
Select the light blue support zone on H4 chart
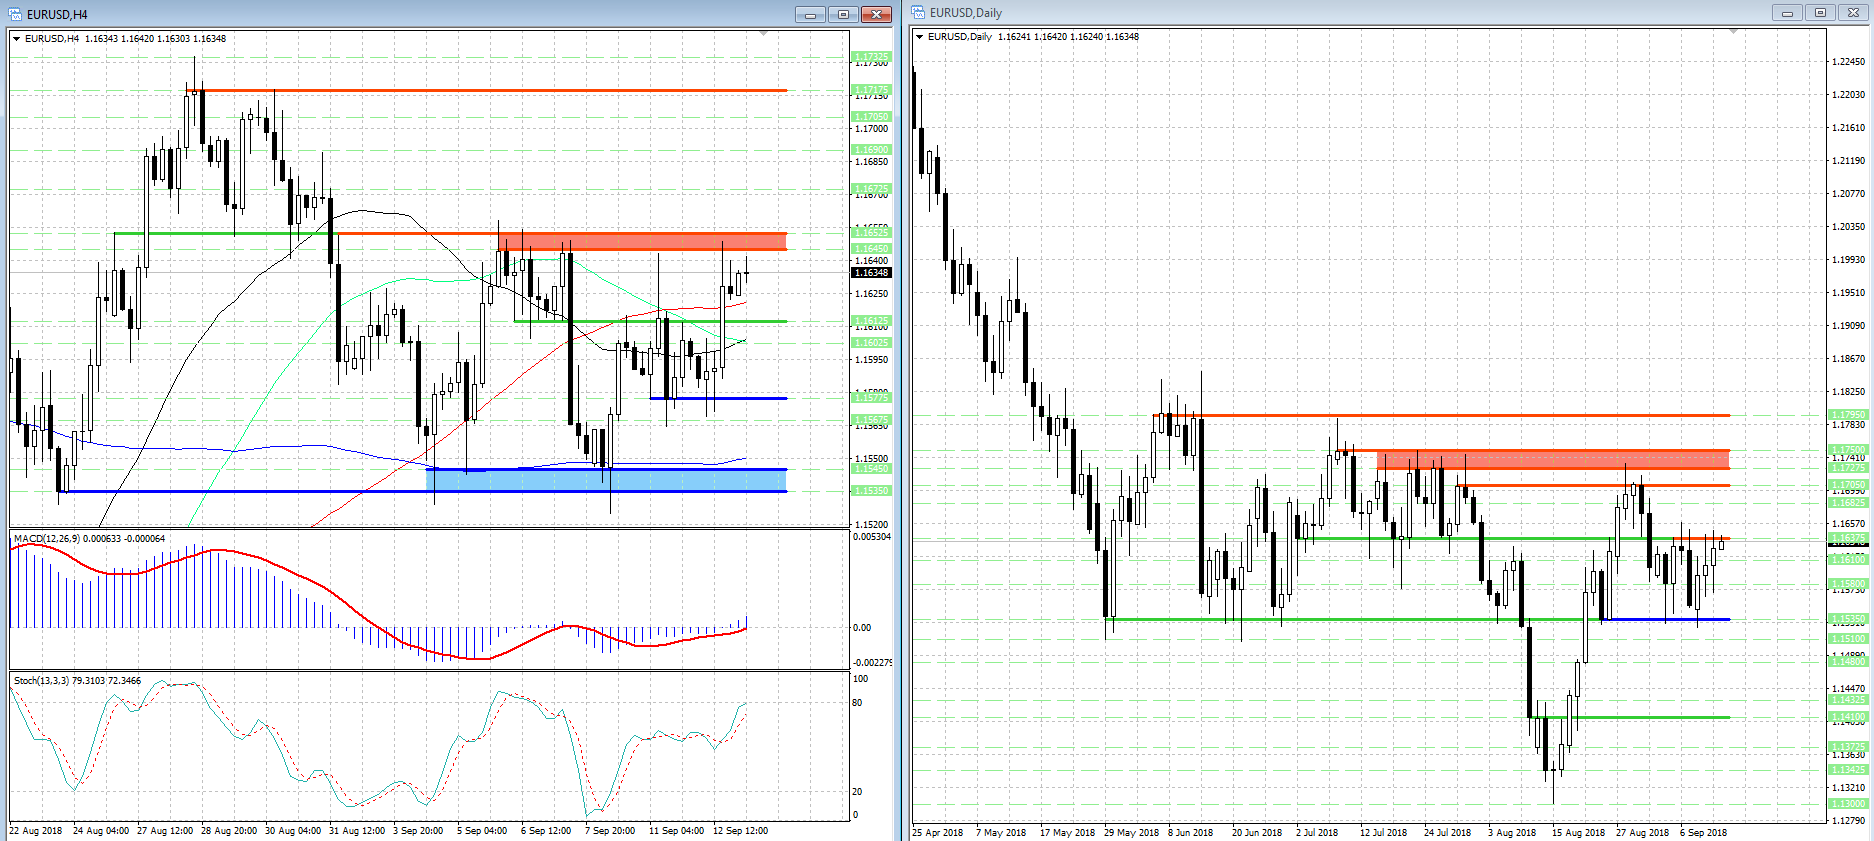click(x=606, y=480)
